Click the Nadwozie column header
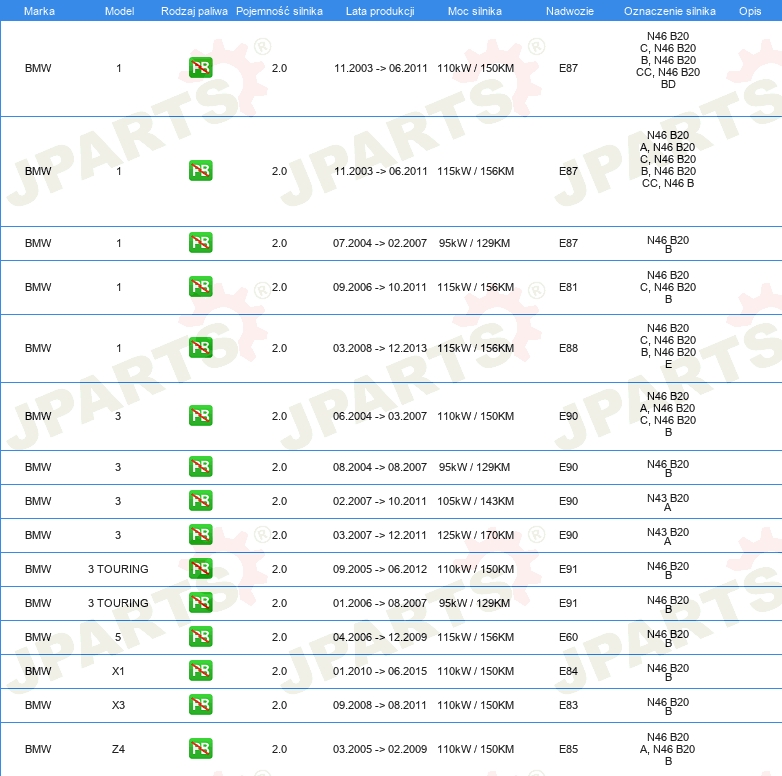 pos(570,11)
